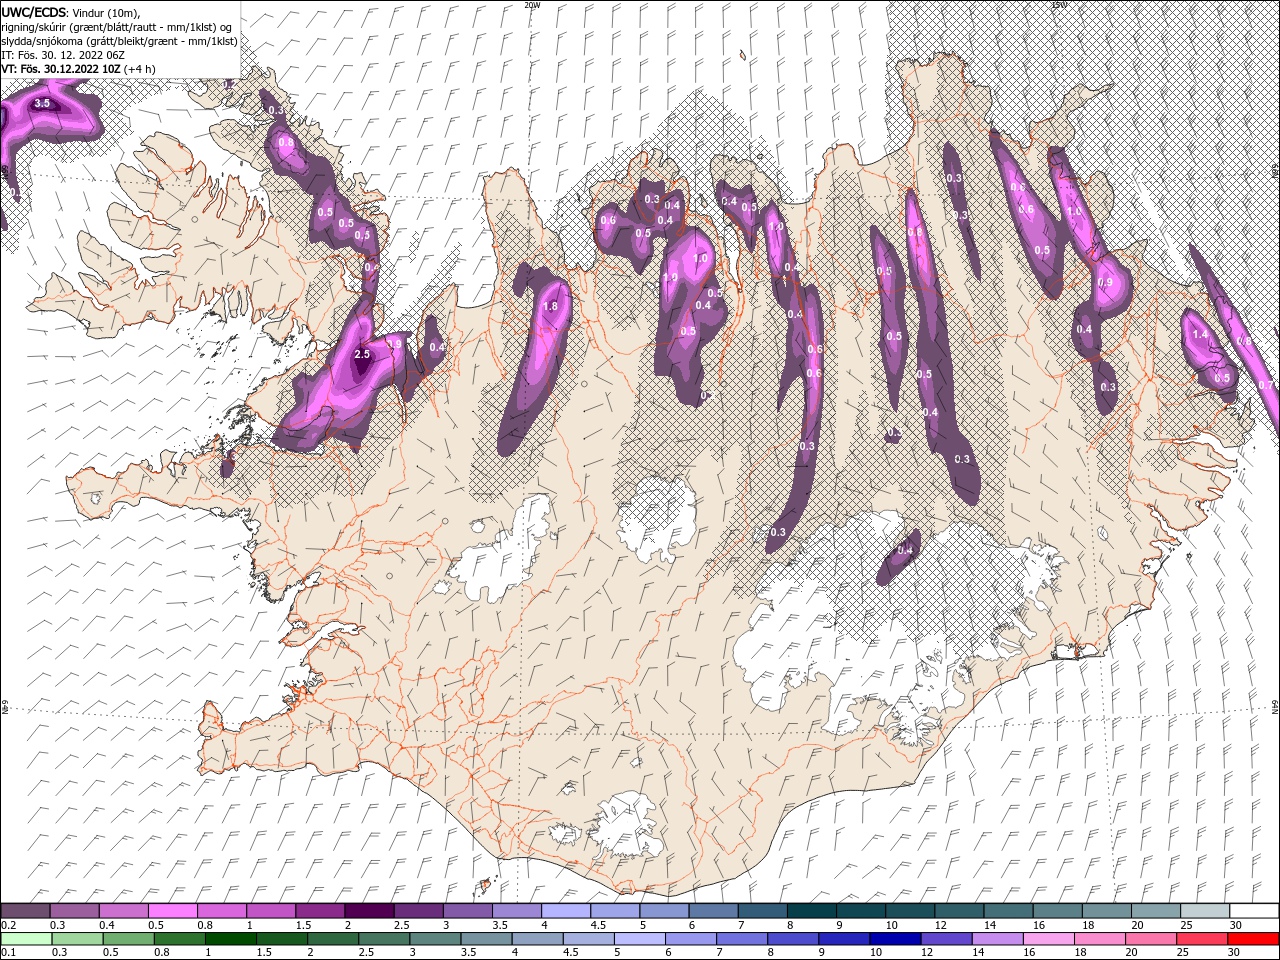This screenshot has width=1280, height=960.
Task: Click the UWC/ECDS Vindur (10m) title line
Action: pyautogui.click(x=70, y=11)
